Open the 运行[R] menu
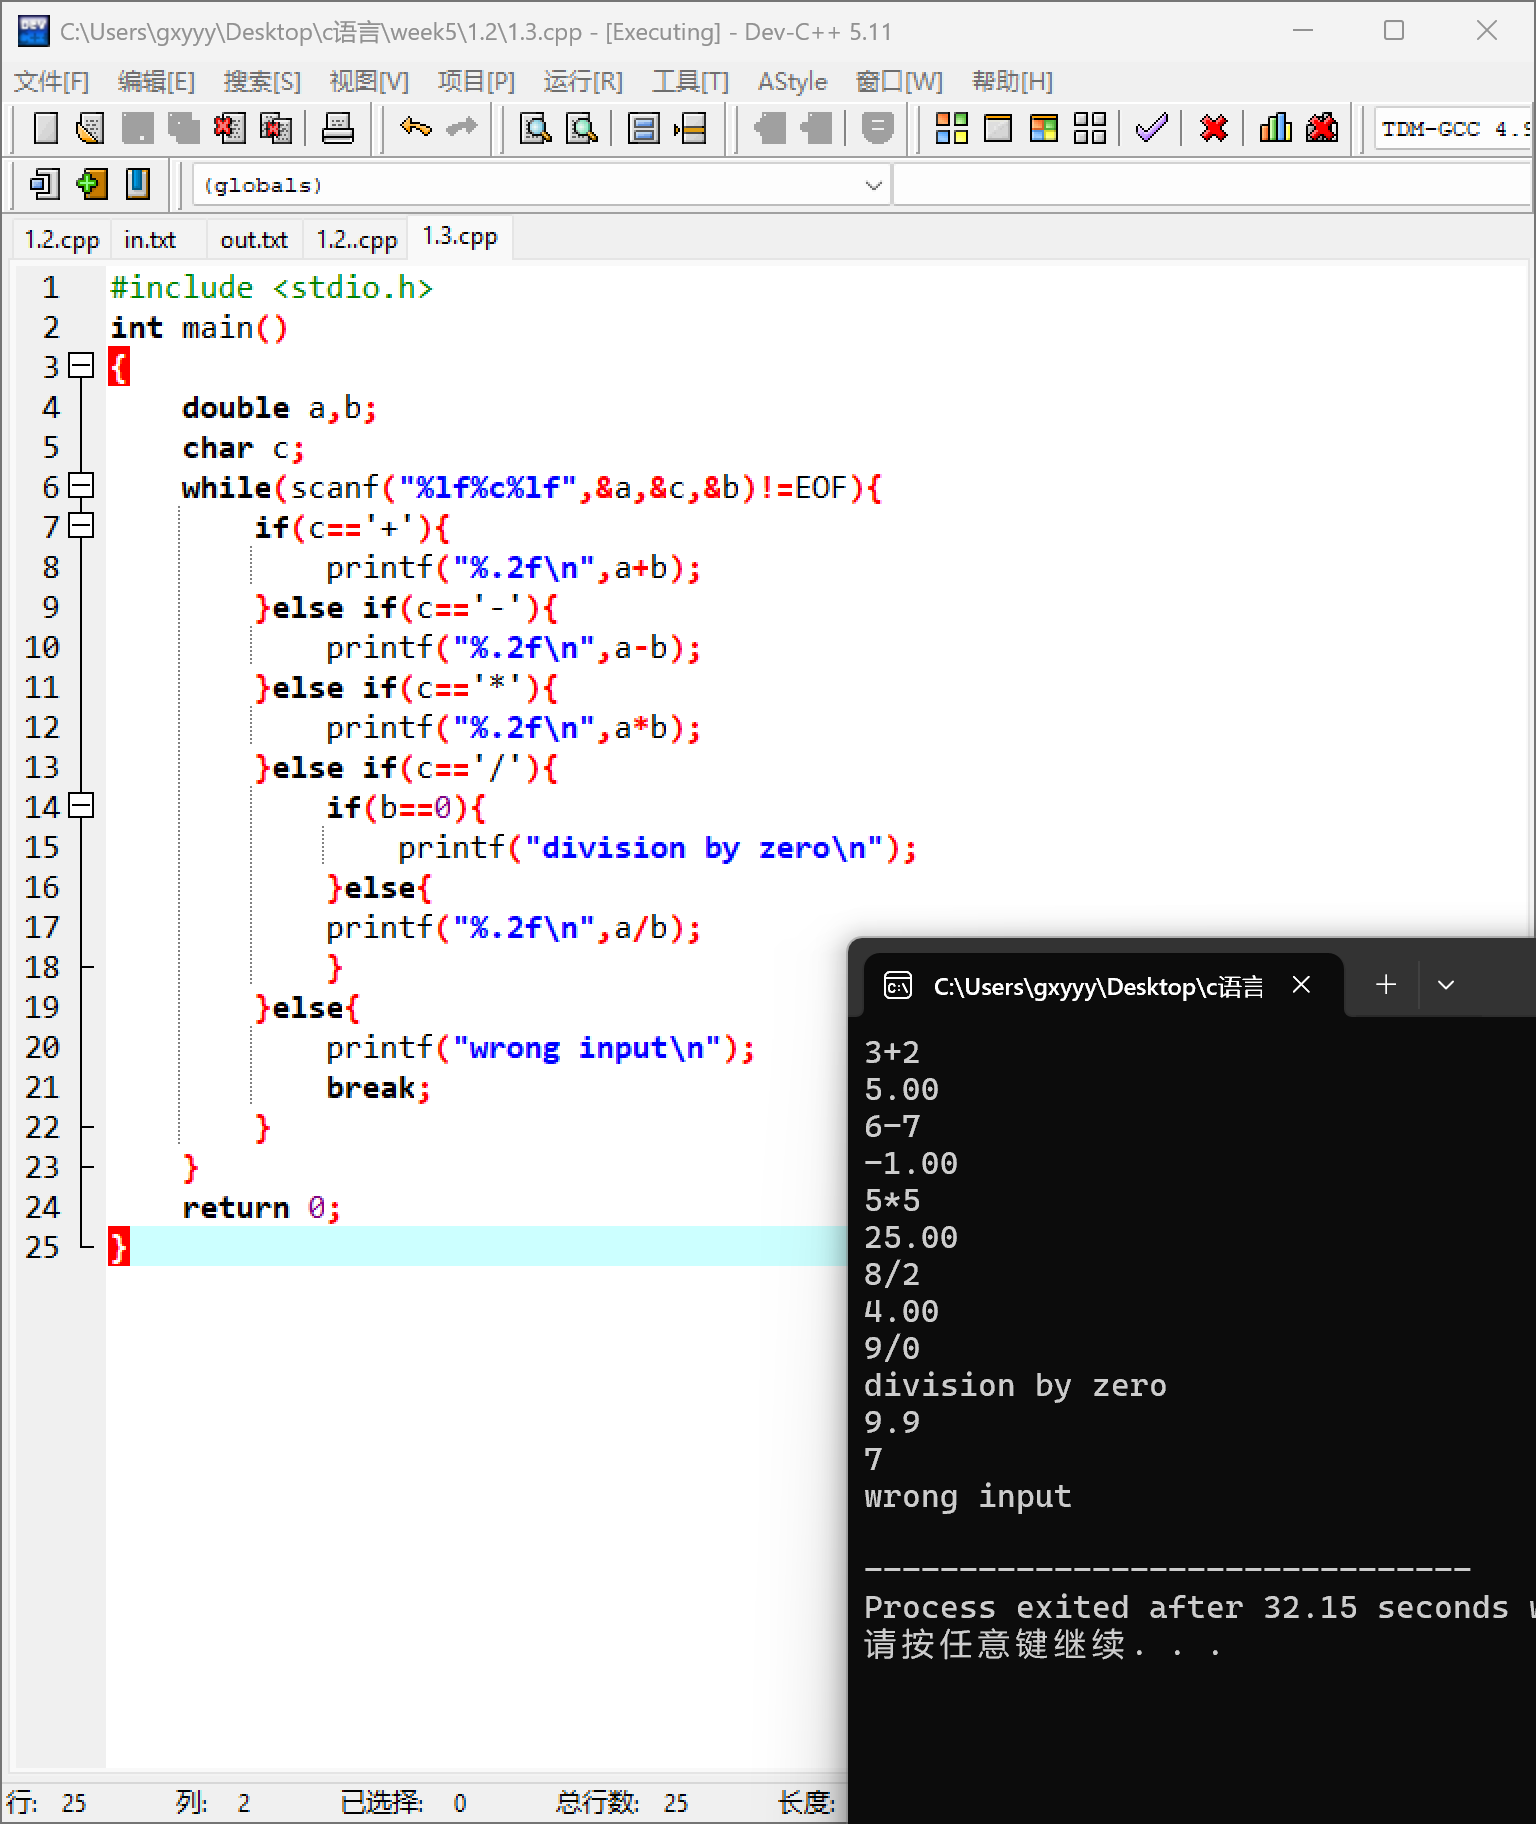The image size is (1536, 1824). (x=583, y=81)
